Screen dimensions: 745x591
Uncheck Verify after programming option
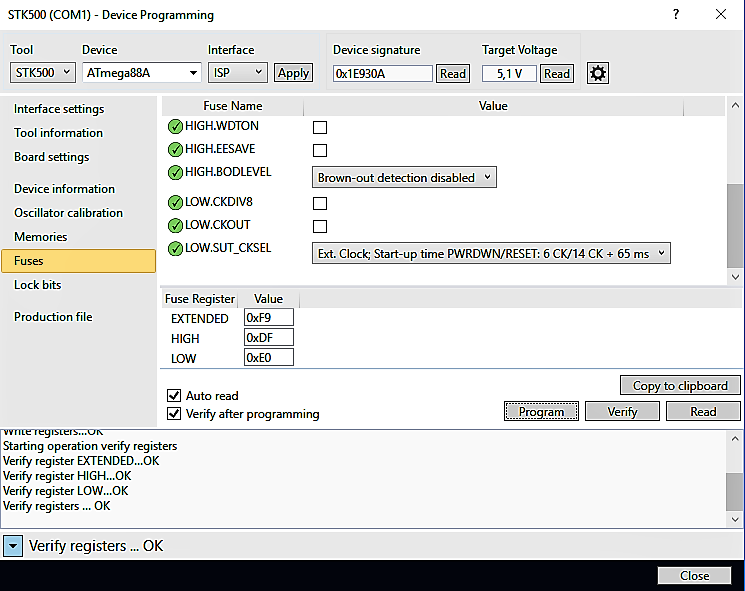174,413
